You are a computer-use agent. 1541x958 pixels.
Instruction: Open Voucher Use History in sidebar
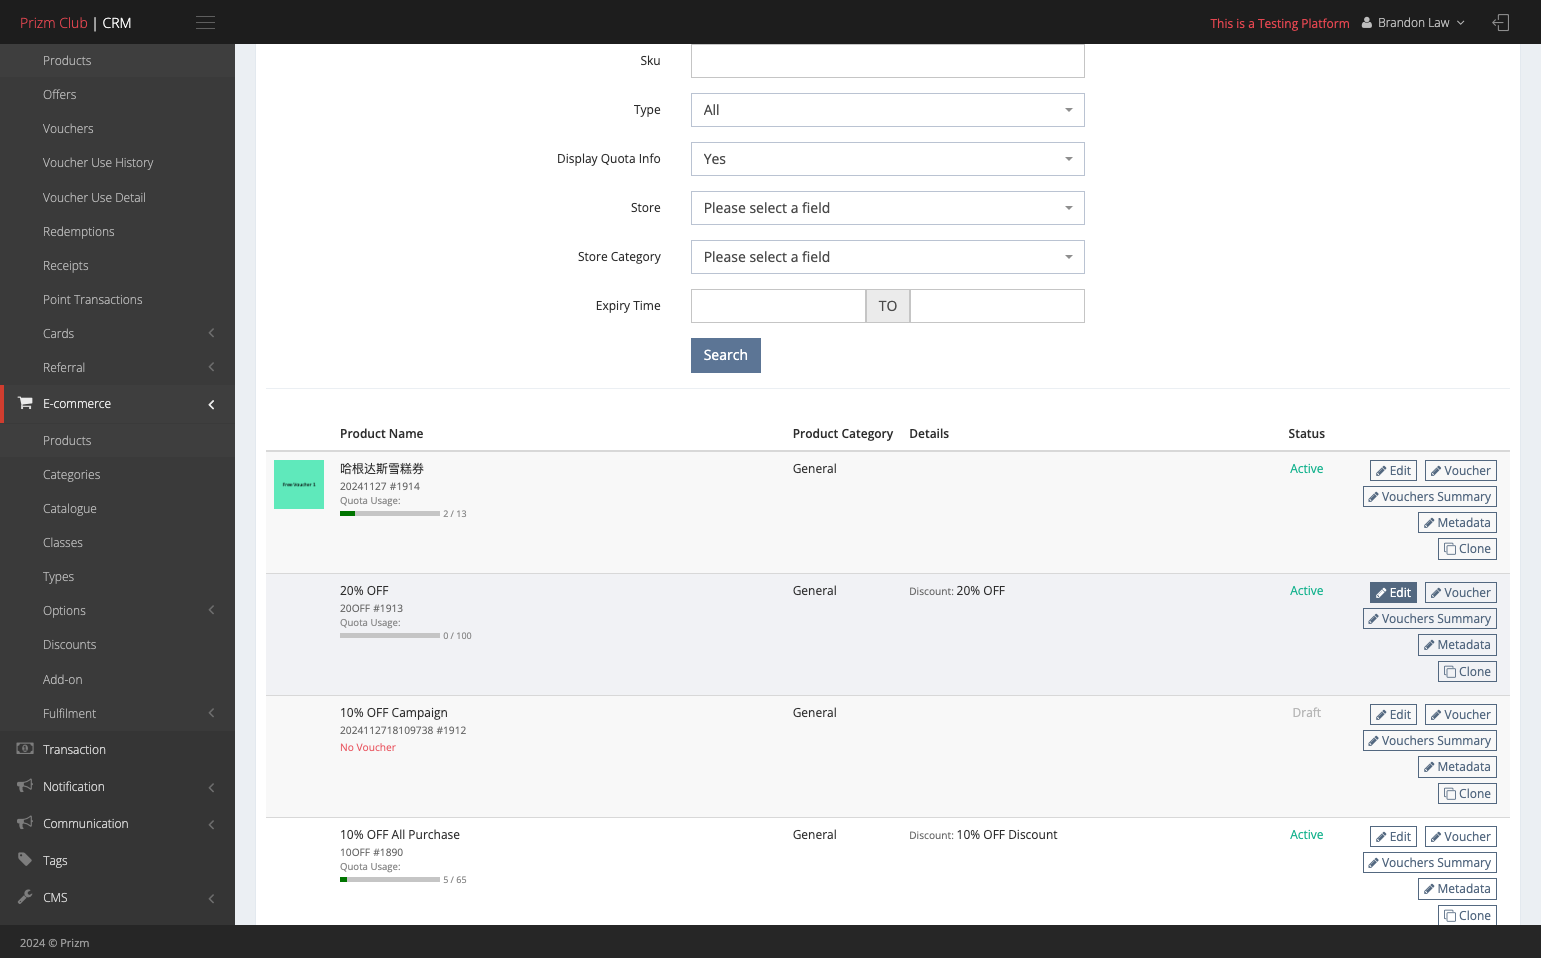coord(98,162)
